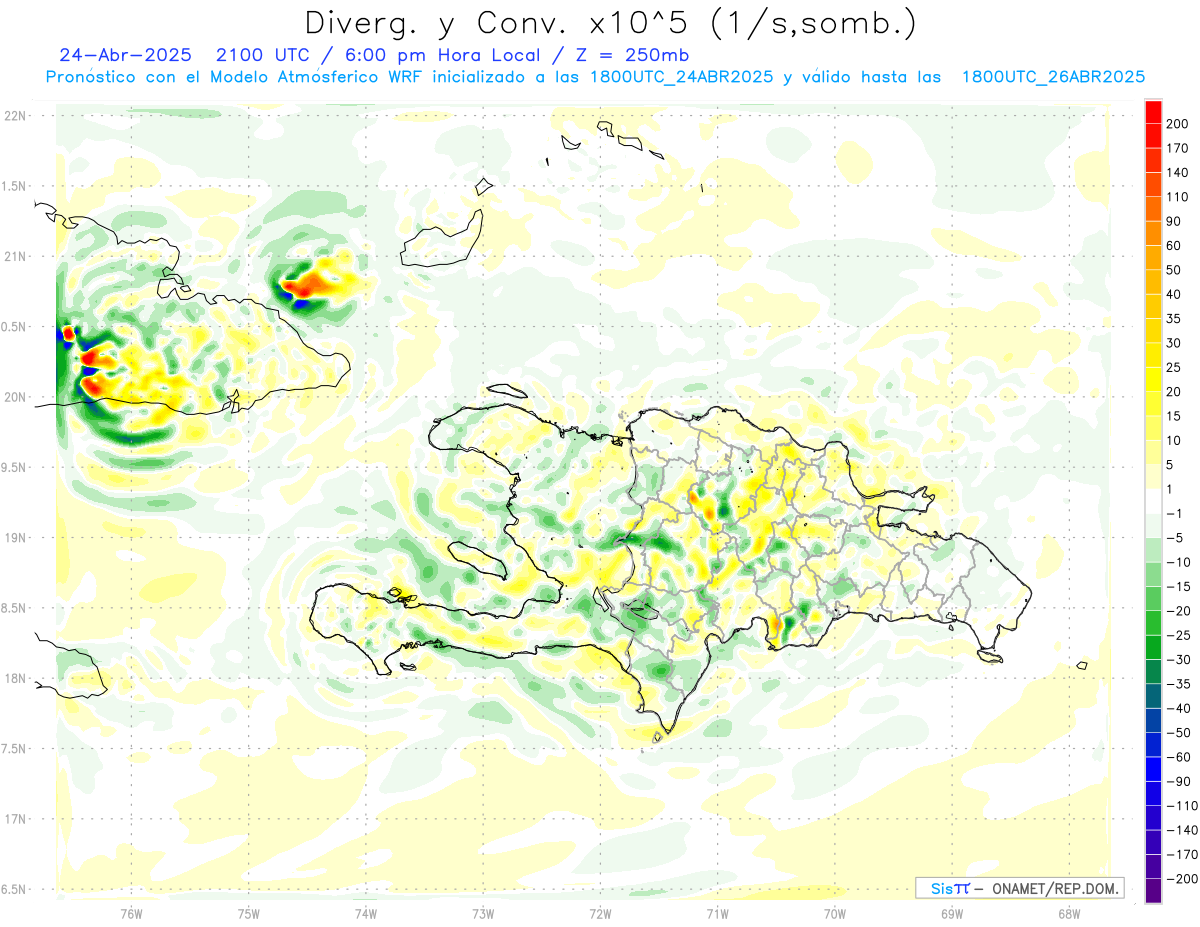Click the '1800UTC_26ABR2025' valid-until text

point(1052,77)
